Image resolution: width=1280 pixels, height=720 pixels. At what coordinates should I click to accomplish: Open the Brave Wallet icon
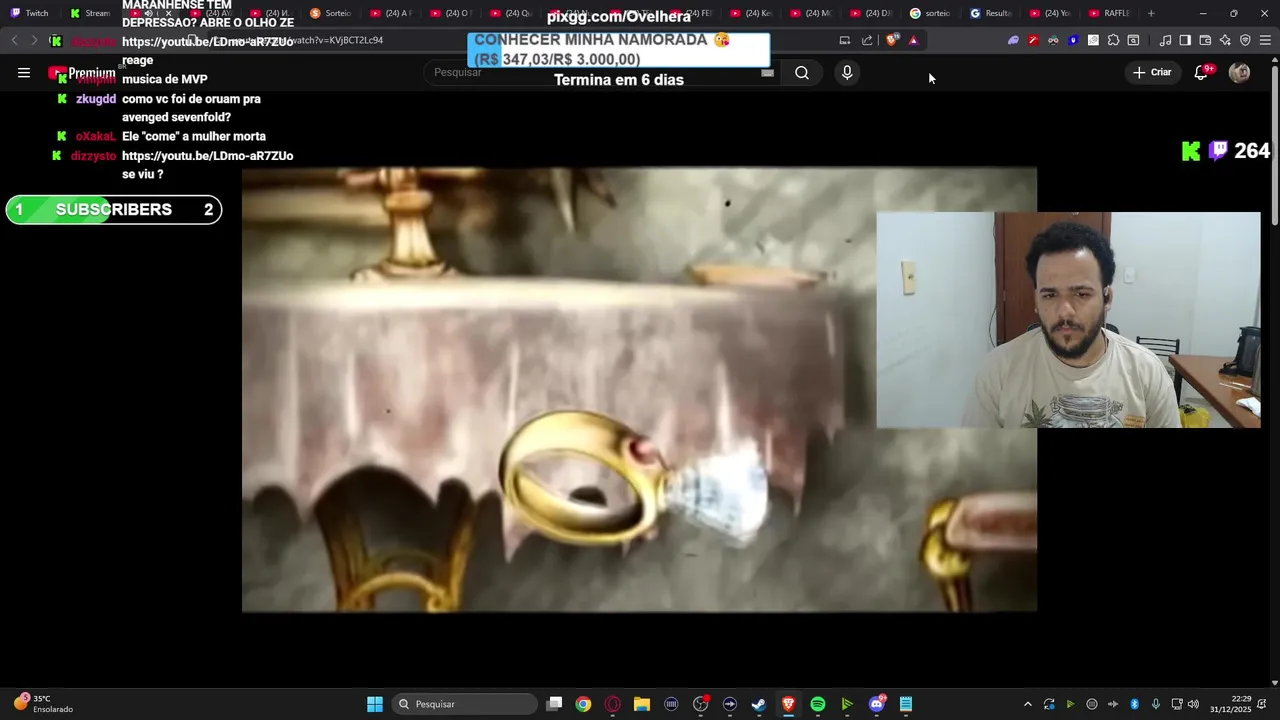click(x=1205, y=40)
